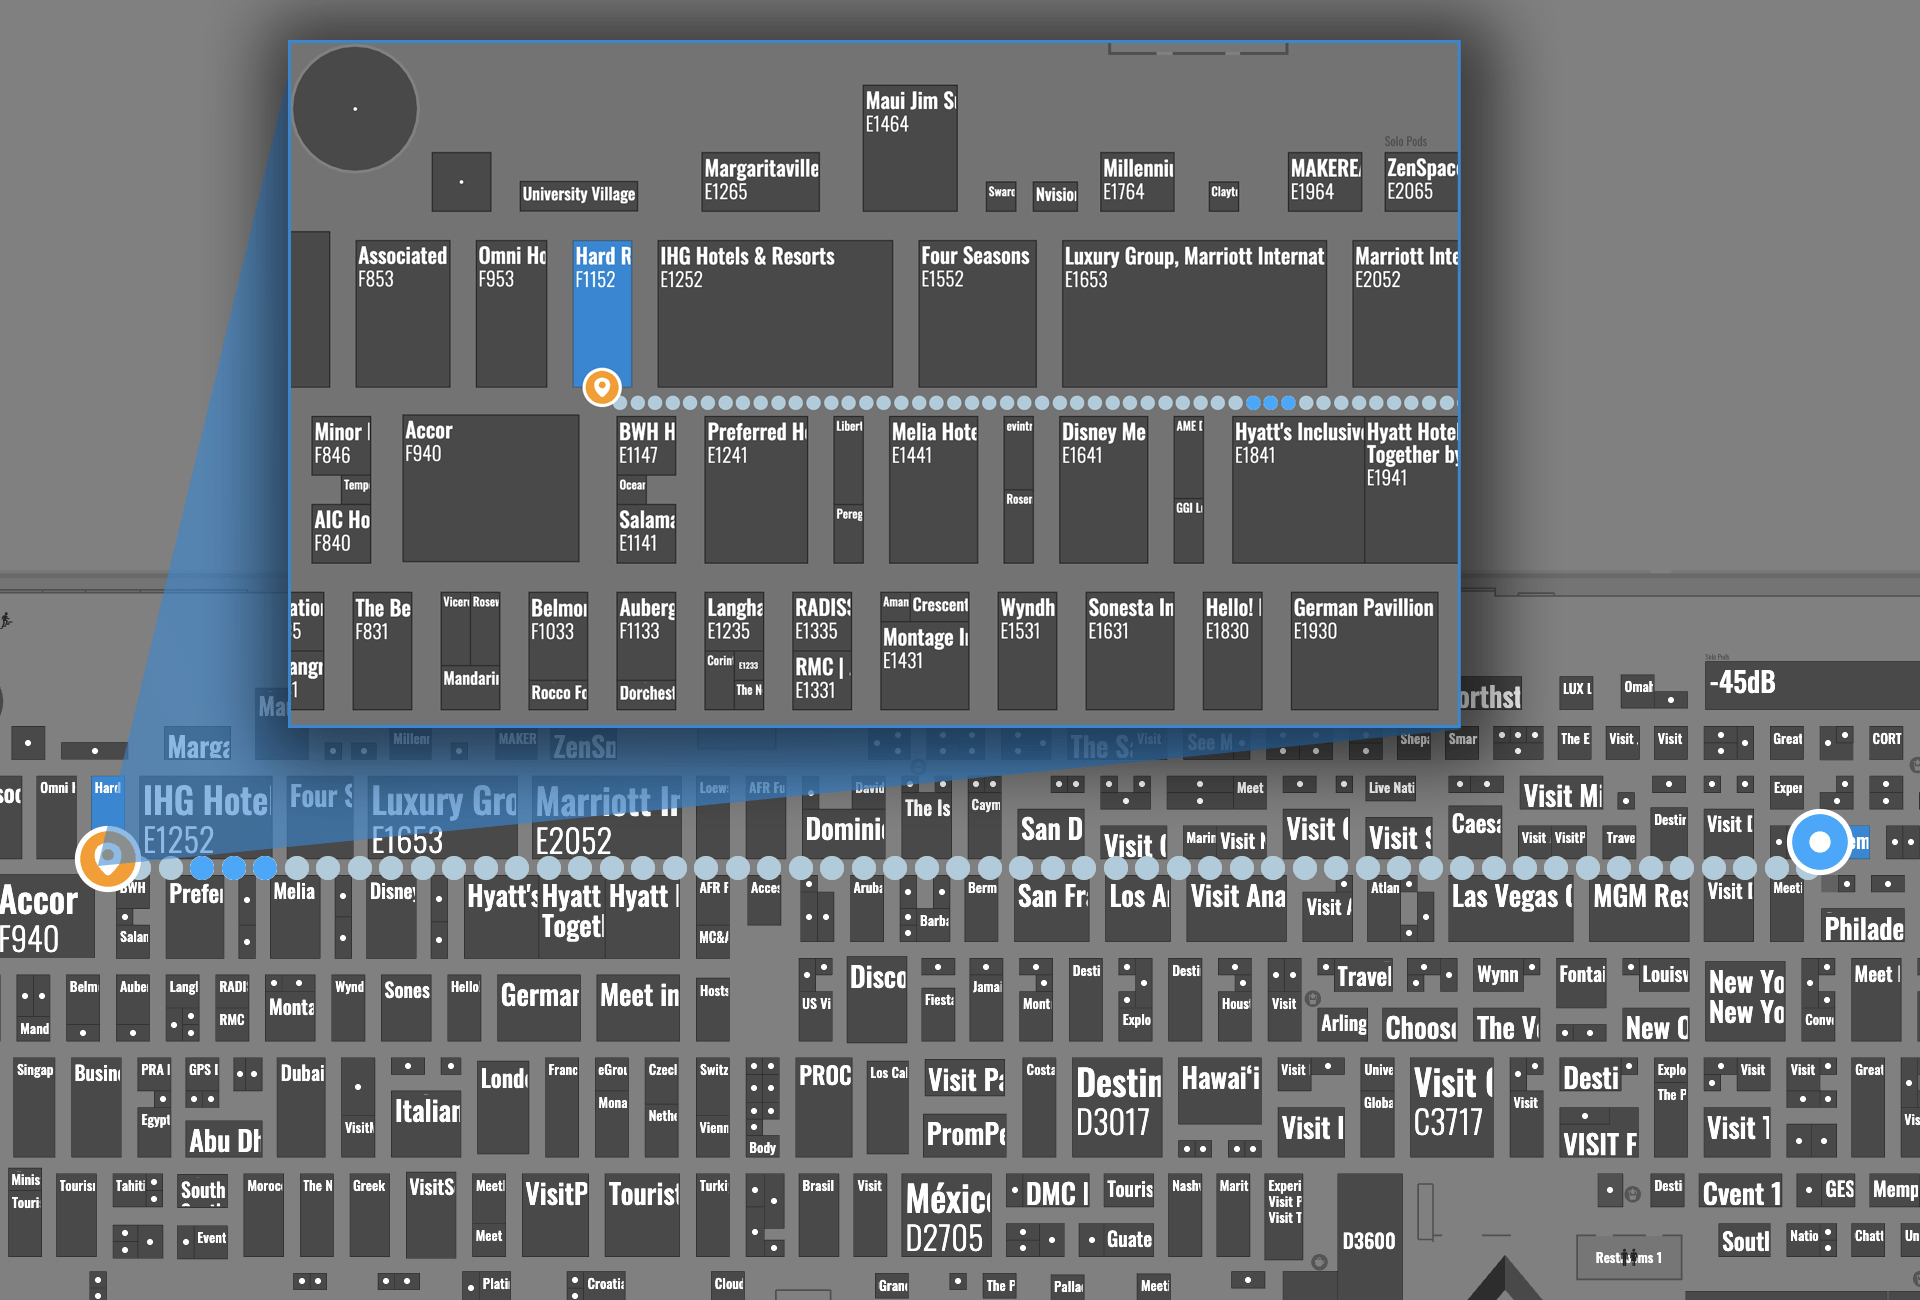
Task: Click the orange start pin on the main map
Action: click(107, 858)
